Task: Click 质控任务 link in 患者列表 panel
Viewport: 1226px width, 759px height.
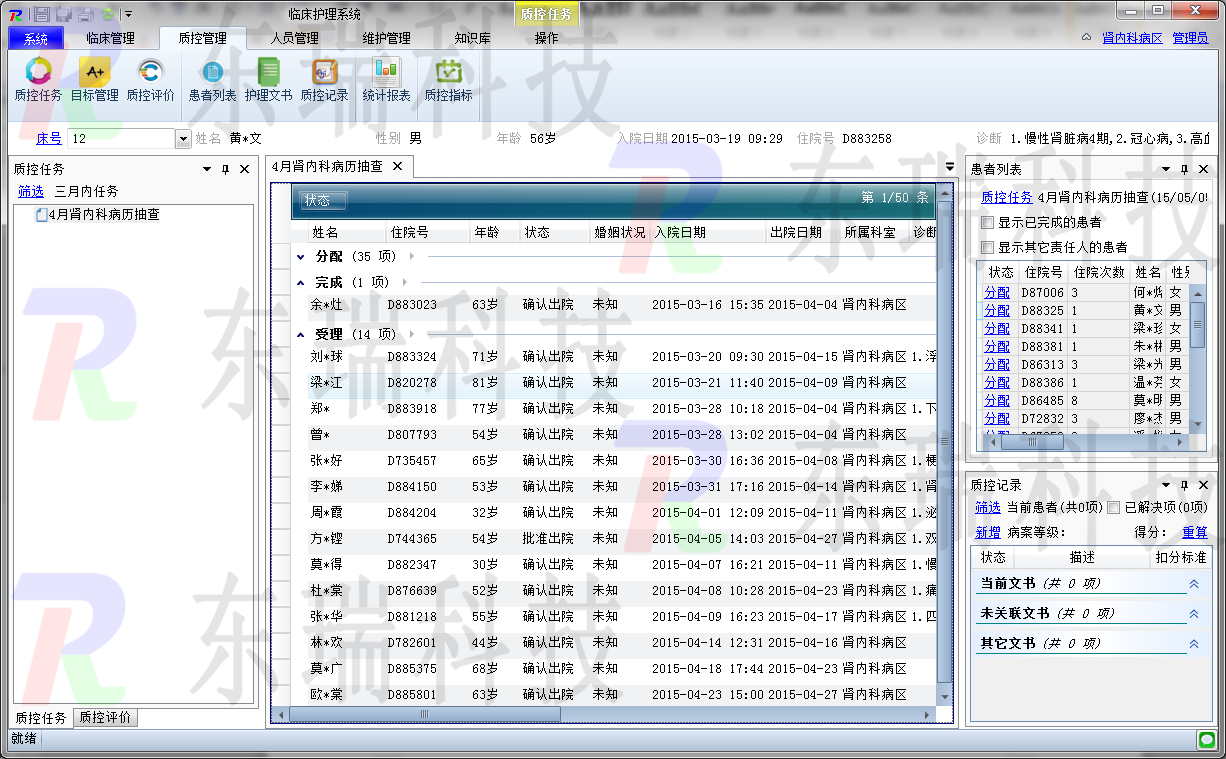Action: [1007, 197]
